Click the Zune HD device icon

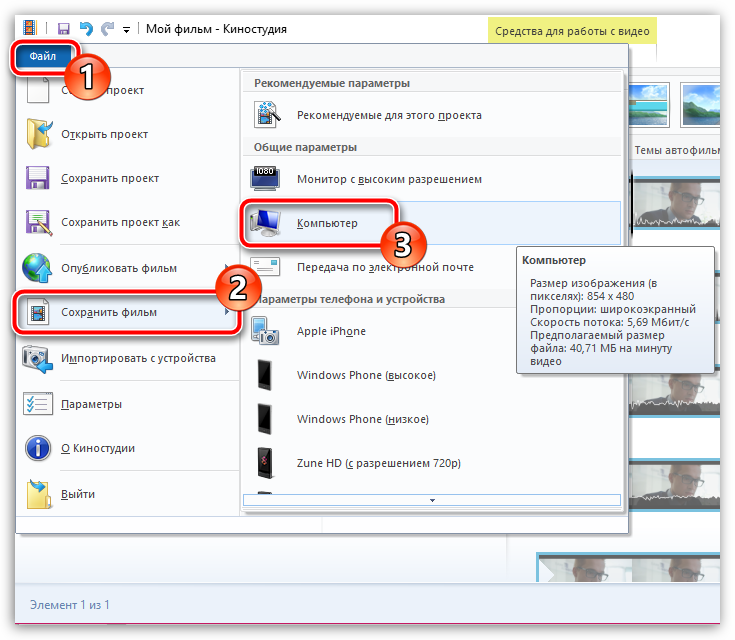point(265,463)
